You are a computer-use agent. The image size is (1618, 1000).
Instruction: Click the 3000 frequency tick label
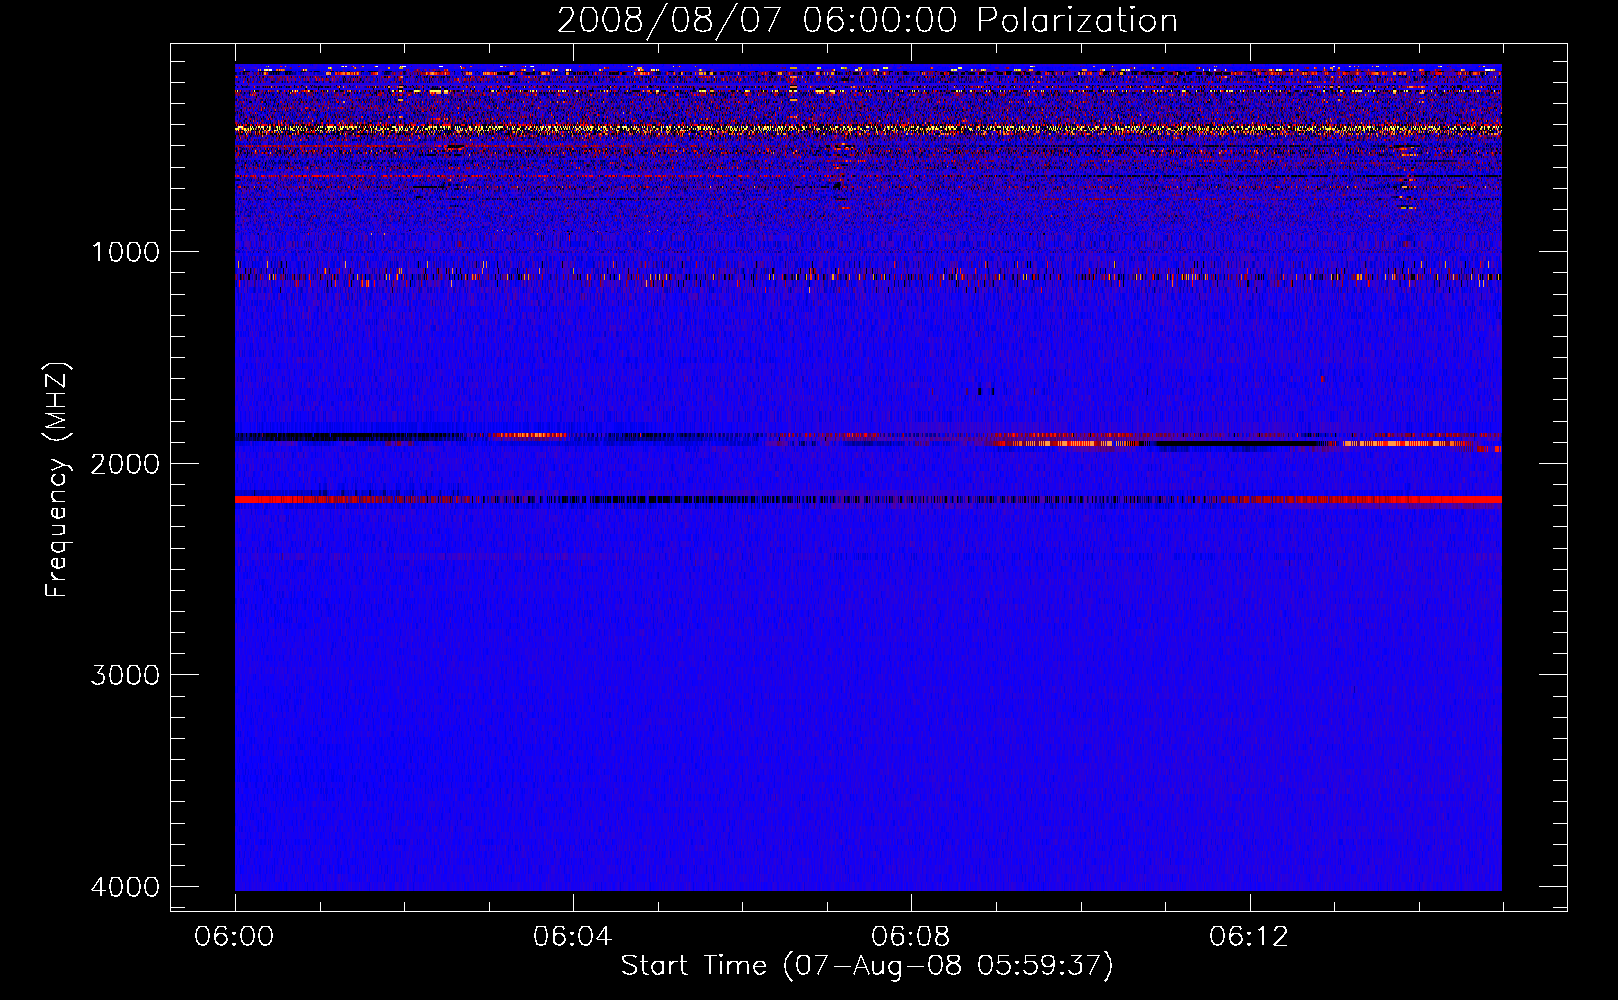tap(125, 675)
